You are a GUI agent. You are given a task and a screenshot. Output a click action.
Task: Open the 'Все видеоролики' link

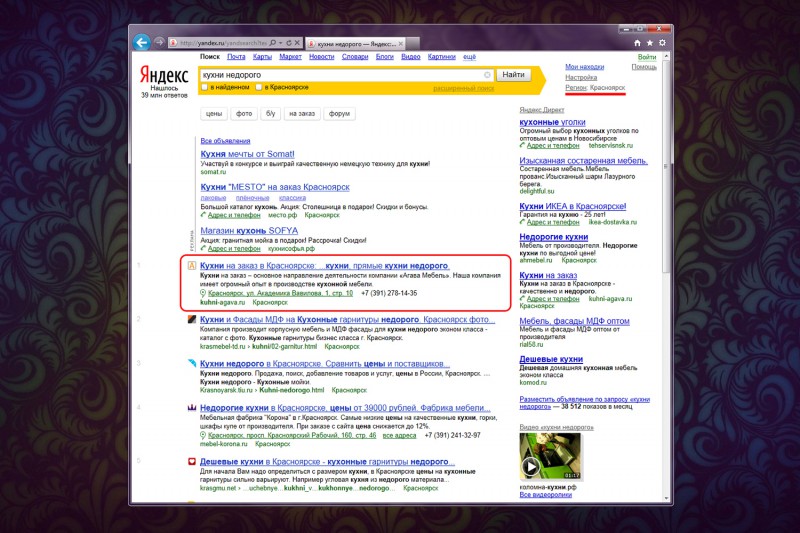coord(545,495)
